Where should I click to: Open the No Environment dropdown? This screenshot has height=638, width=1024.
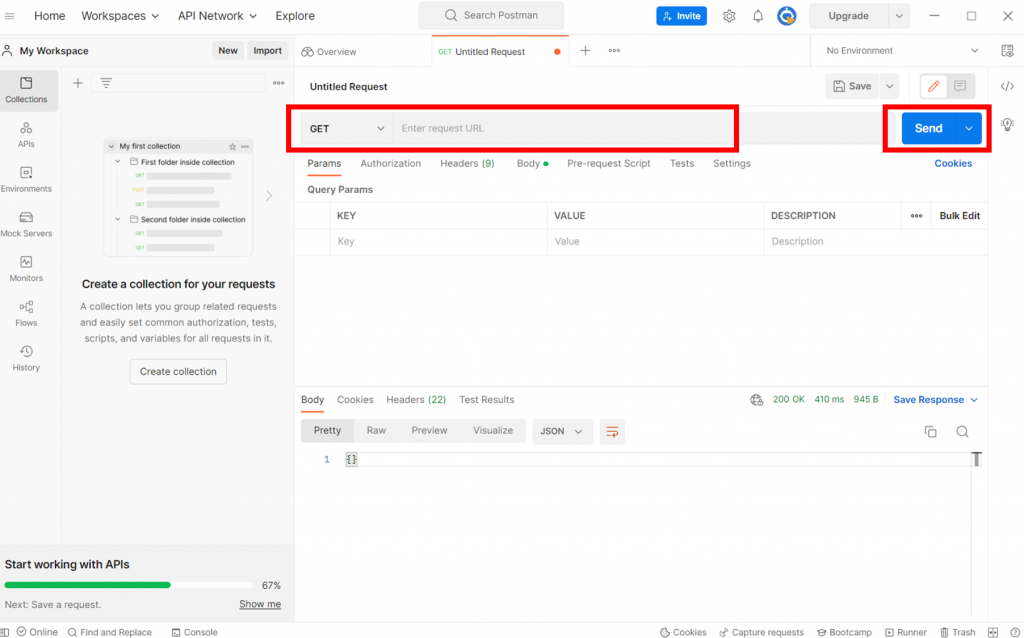coord(901,51)
